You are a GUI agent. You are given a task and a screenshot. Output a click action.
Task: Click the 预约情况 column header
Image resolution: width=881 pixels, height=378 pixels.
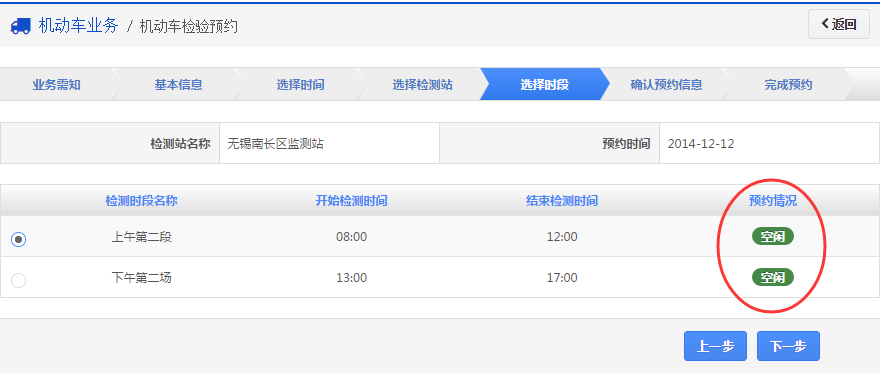(773, 201)
